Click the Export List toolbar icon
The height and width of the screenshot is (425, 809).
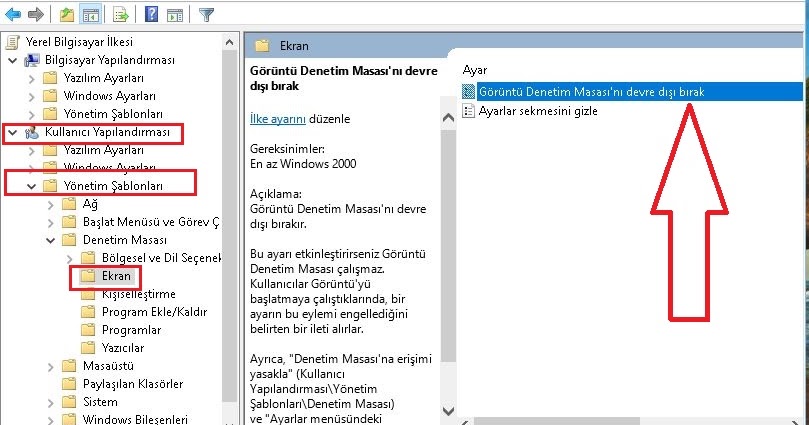coord(121,15)
